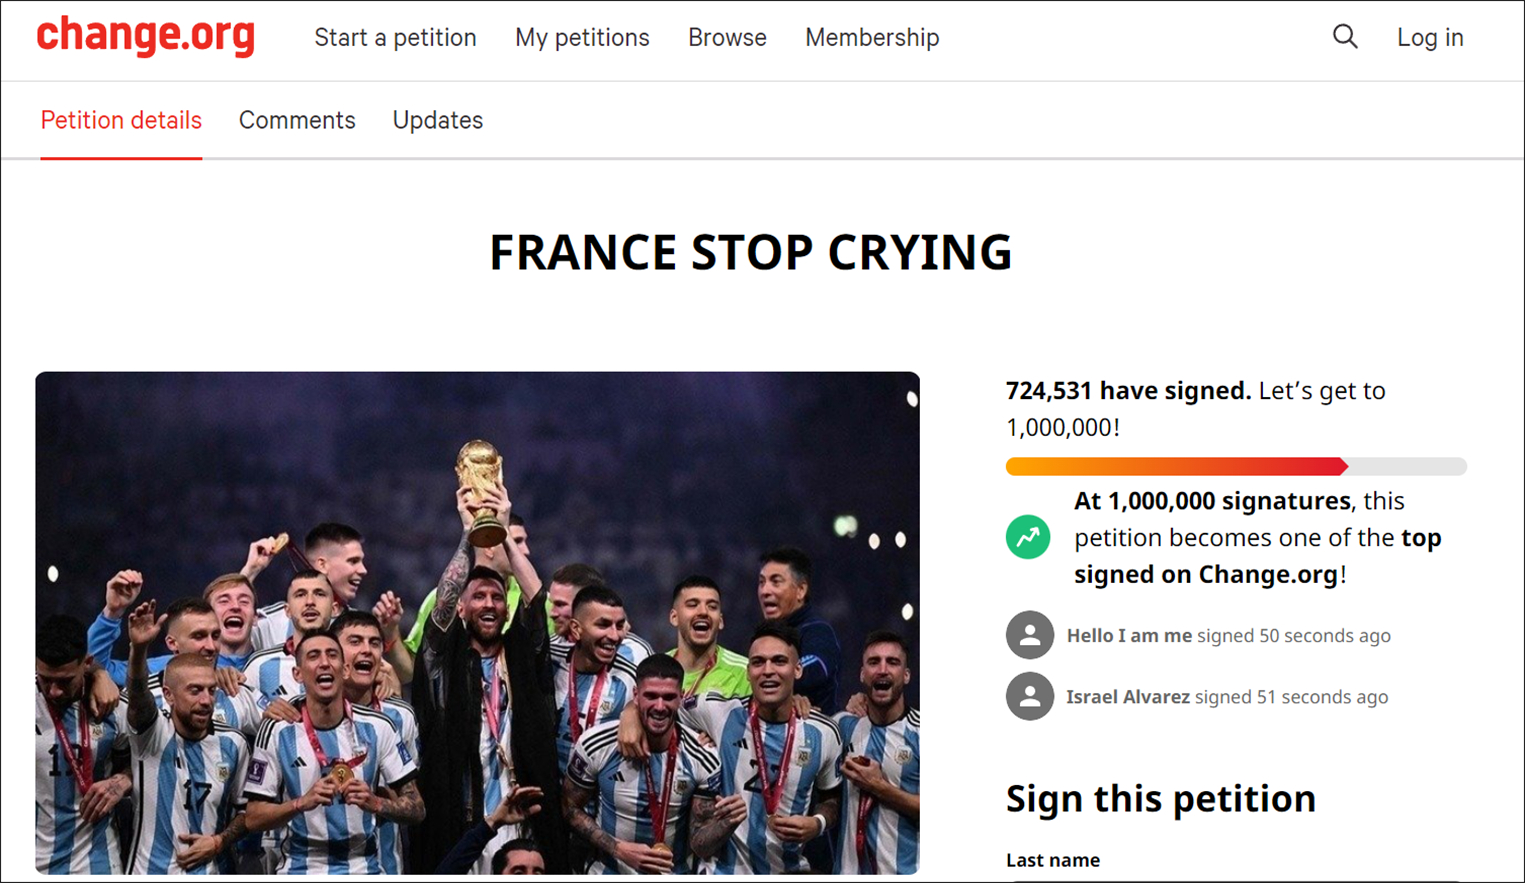Click the World Cup trophy celebration photo
The width and height of the screenshot is (1525, 883).
pyautogui.click(x=477, y=622)
